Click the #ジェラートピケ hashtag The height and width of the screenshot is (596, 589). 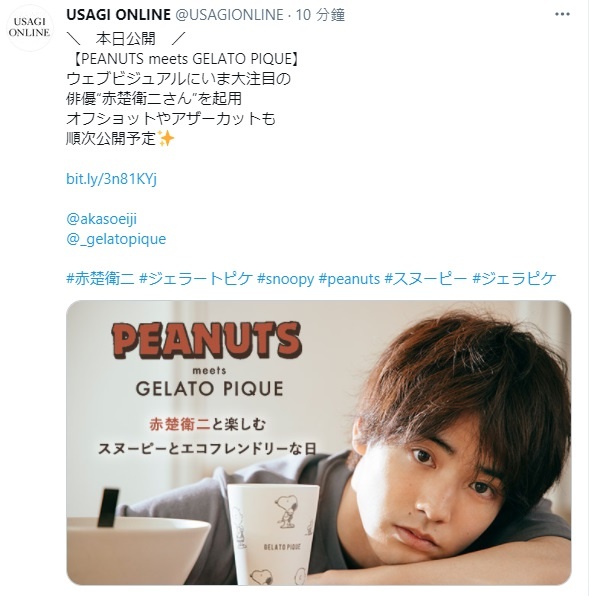[x=196, y=279]
